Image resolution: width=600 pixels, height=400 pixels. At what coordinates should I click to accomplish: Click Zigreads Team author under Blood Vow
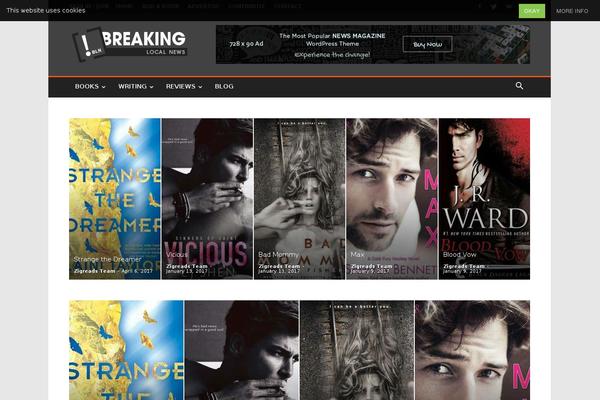tap(463, 266)
